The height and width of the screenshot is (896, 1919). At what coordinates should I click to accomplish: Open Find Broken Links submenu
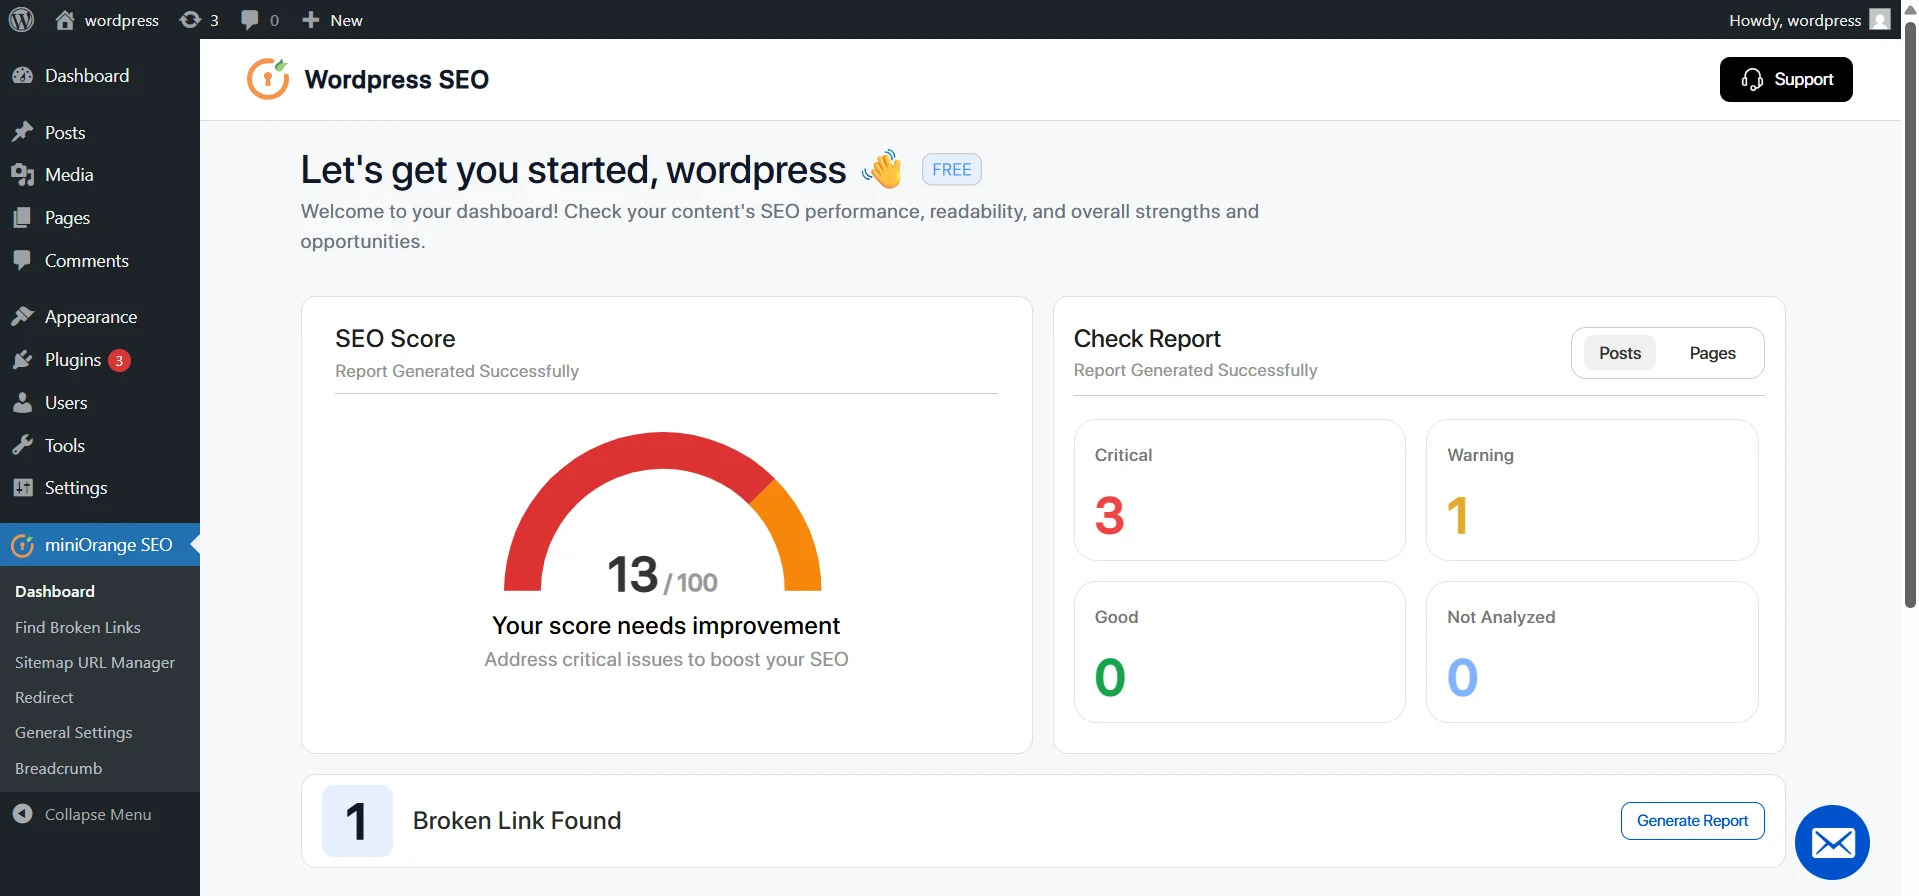point(78,627)
